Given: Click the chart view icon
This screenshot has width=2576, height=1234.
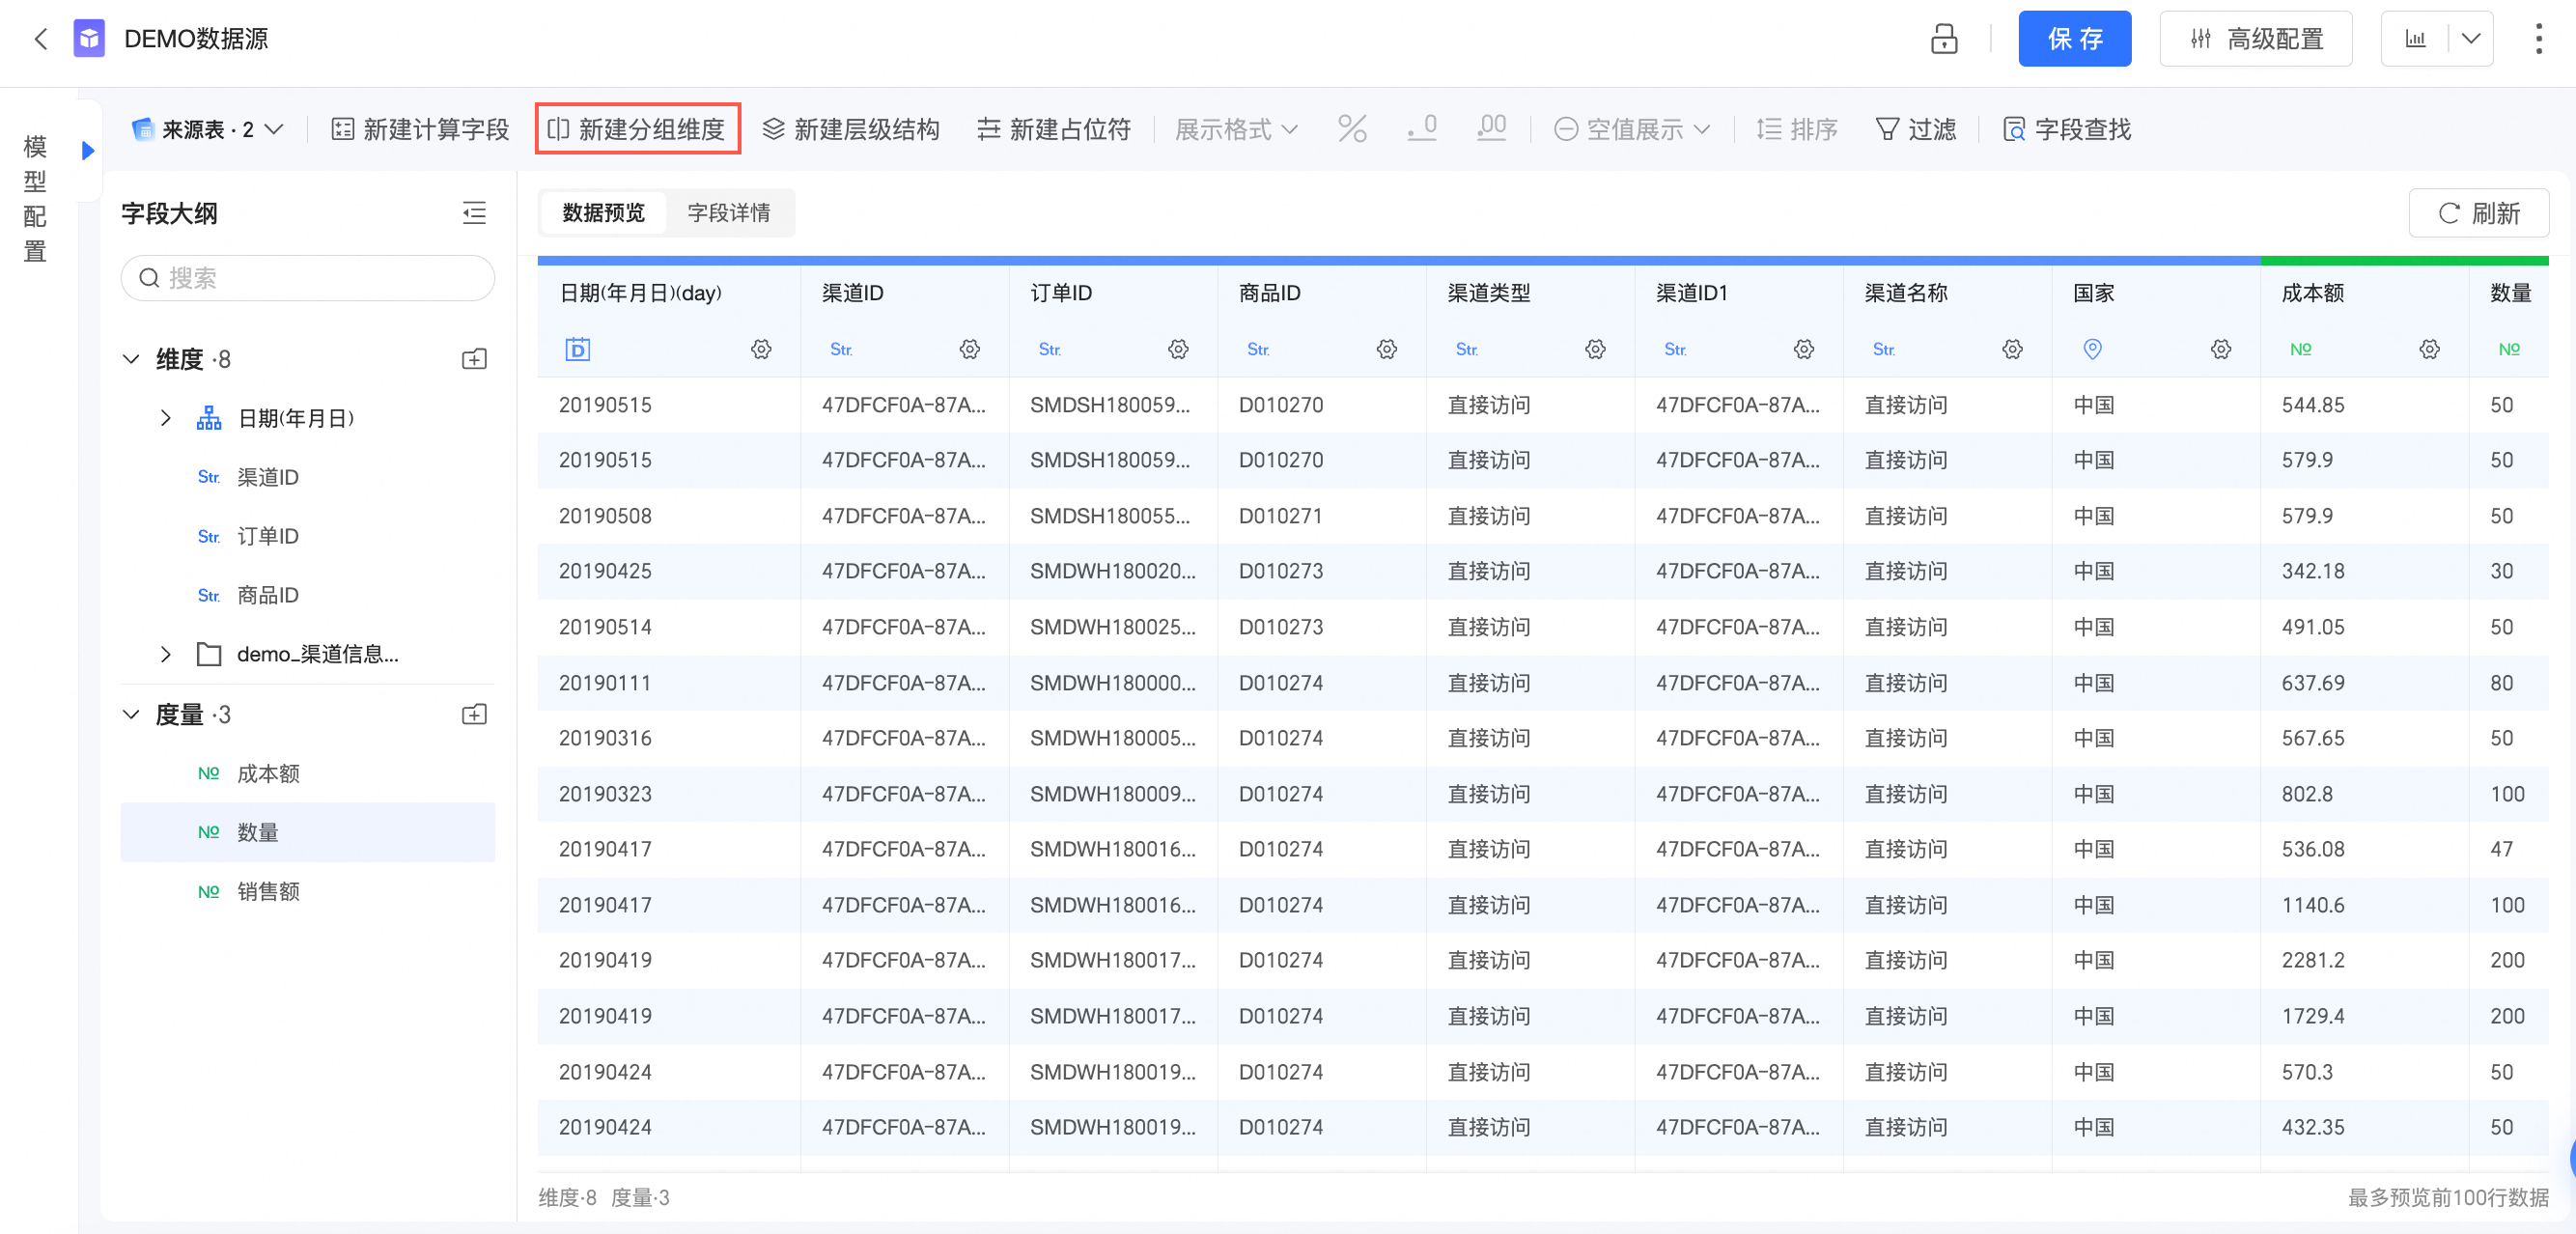Looking at the screenshot, I should pos(2416,39).
